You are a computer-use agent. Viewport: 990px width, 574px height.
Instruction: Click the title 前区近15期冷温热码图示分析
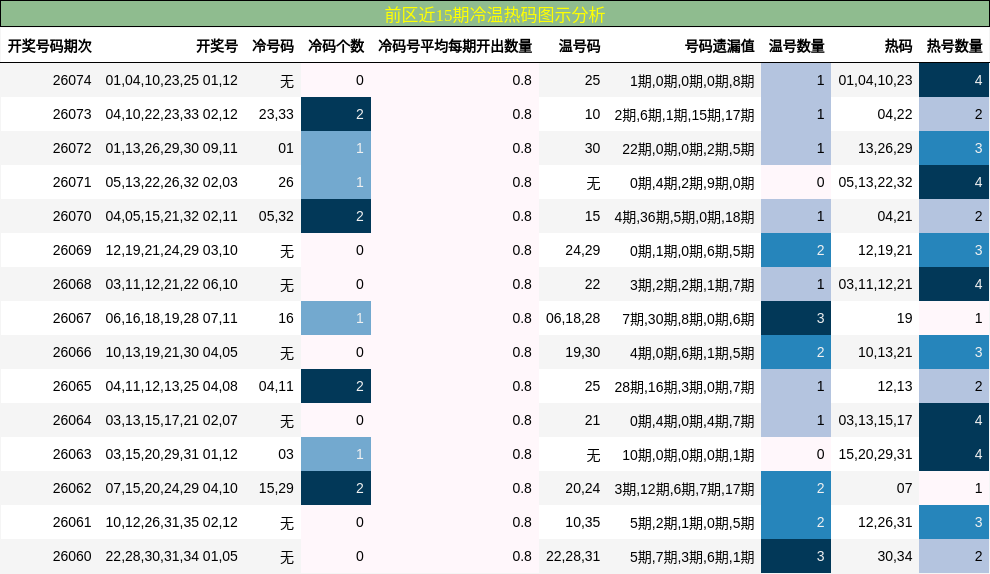tap(494, 15)
